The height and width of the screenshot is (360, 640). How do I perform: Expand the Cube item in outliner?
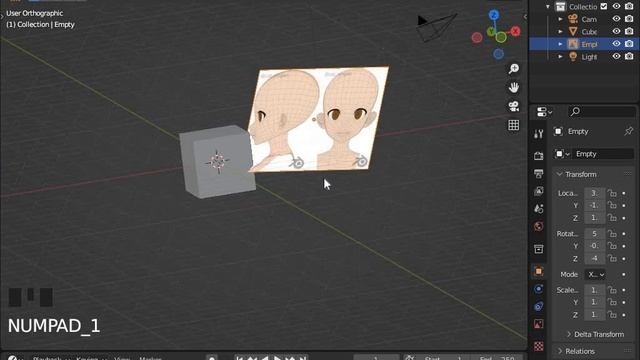click(x=560, y=31)
